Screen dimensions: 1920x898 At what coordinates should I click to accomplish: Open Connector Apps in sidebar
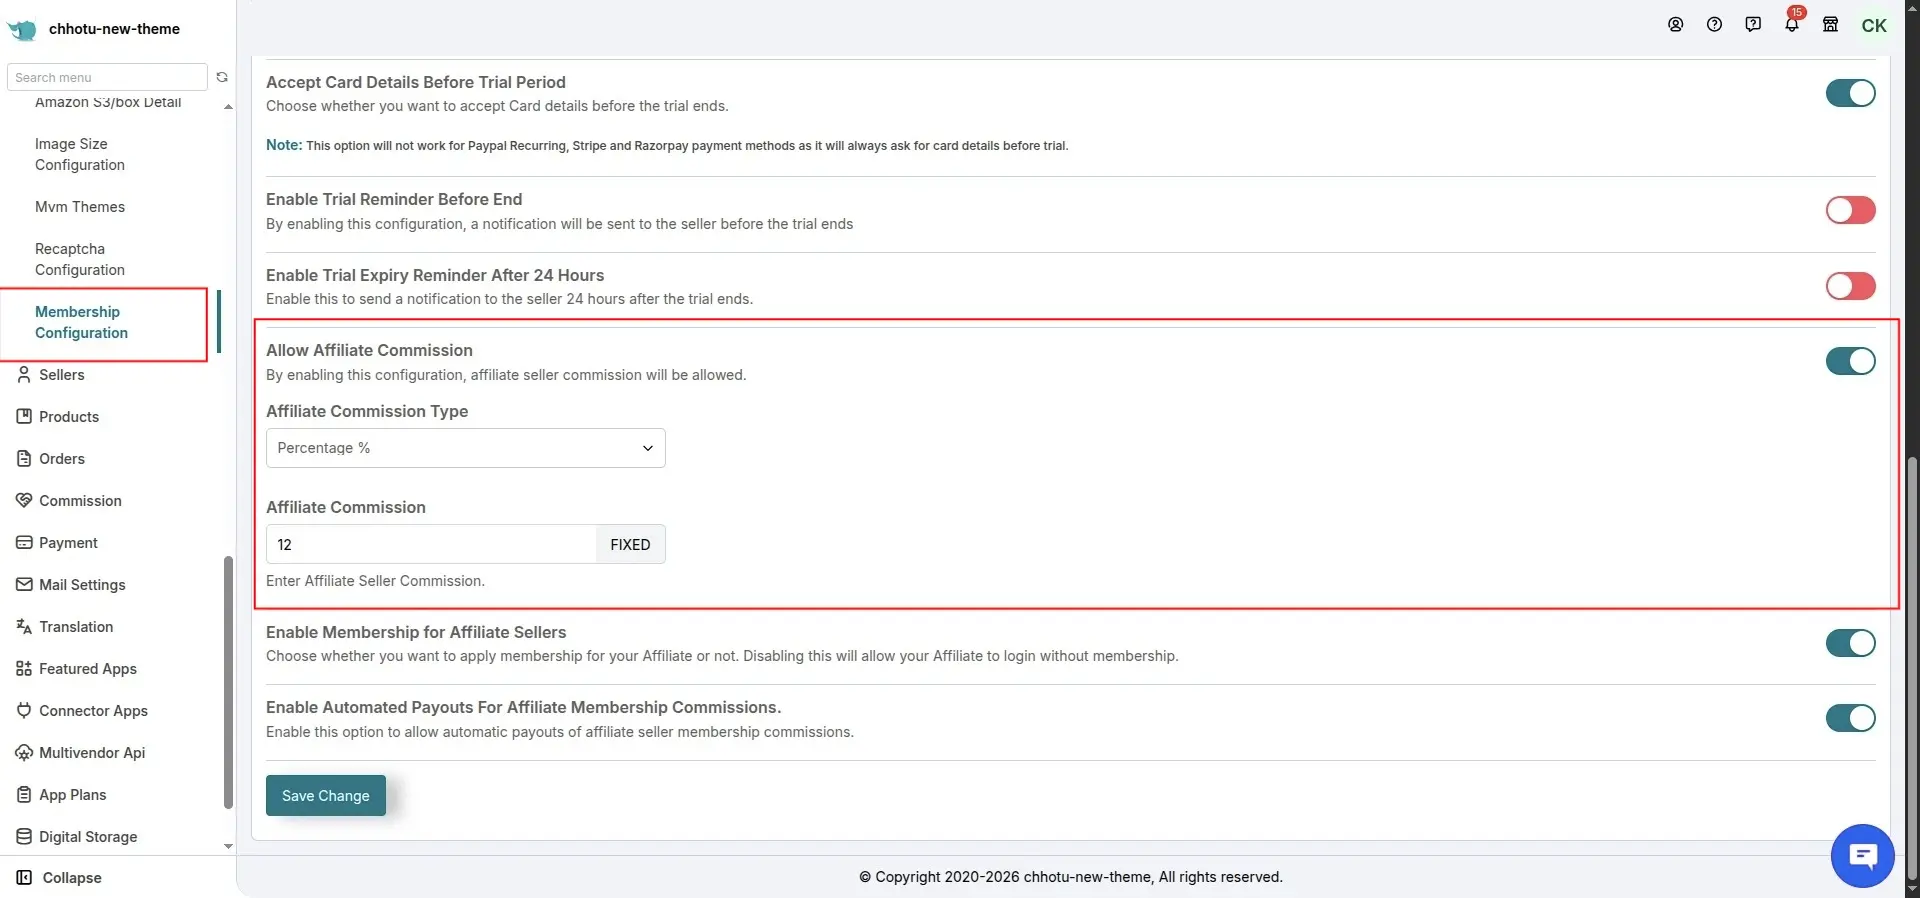coord(93,711)
